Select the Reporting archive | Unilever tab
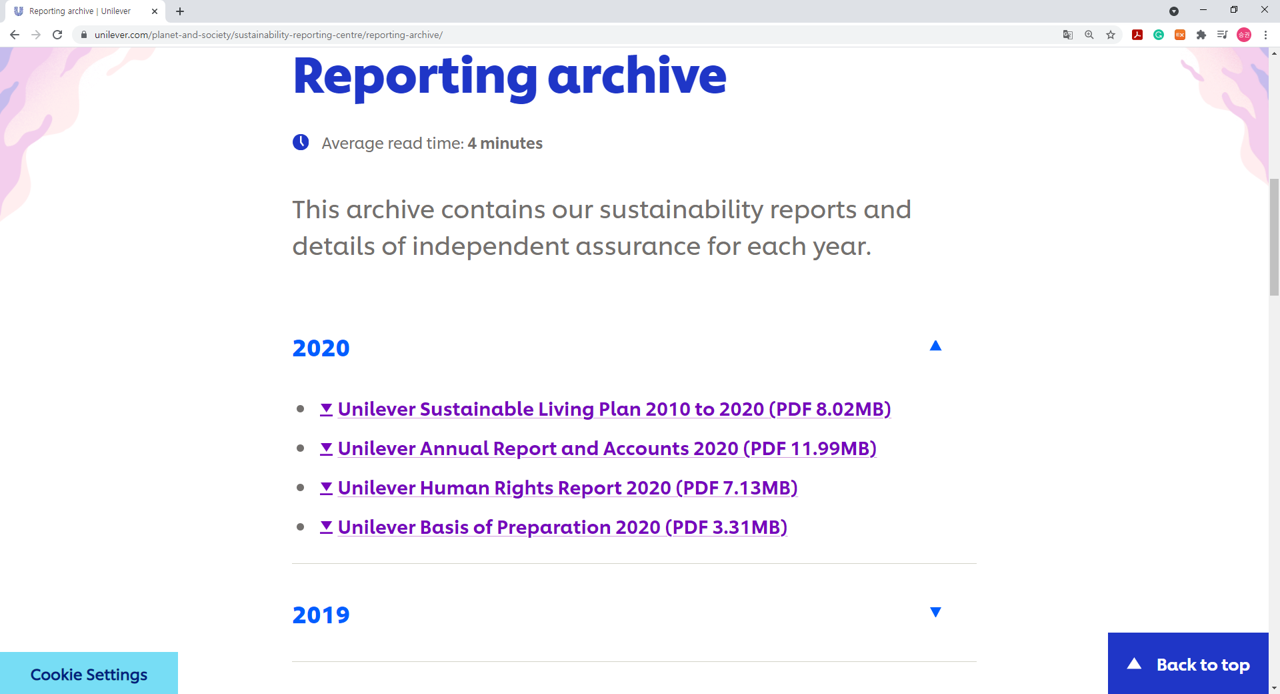 coord(85,11)
